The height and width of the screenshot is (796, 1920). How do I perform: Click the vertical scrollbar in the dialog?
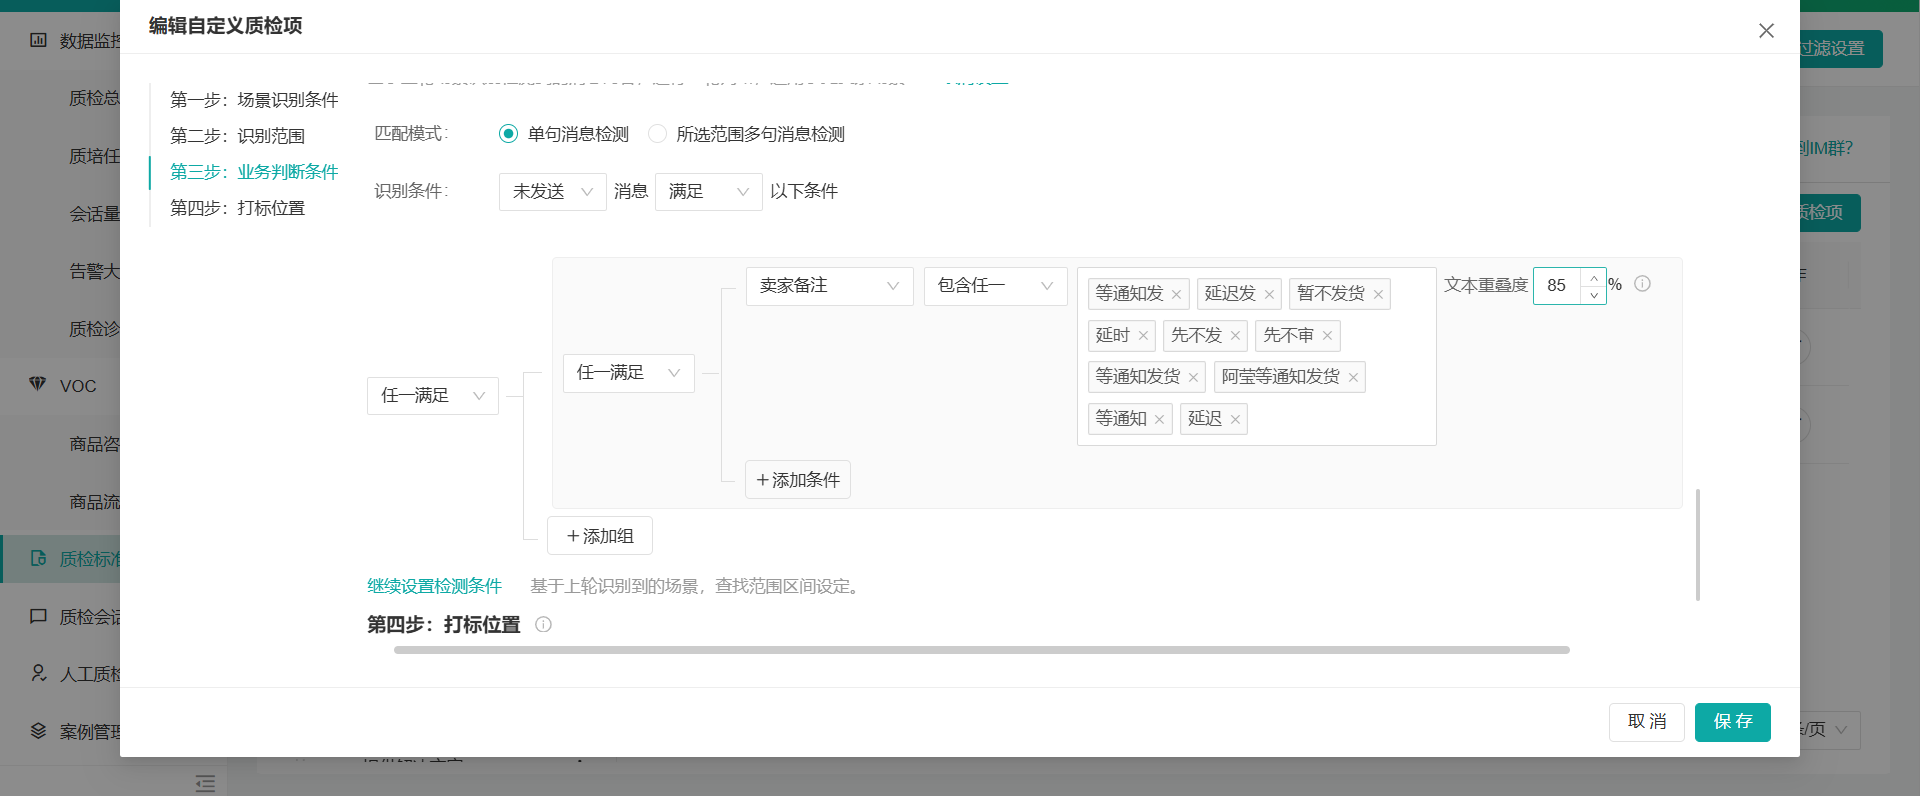(x=1698, y=544)
